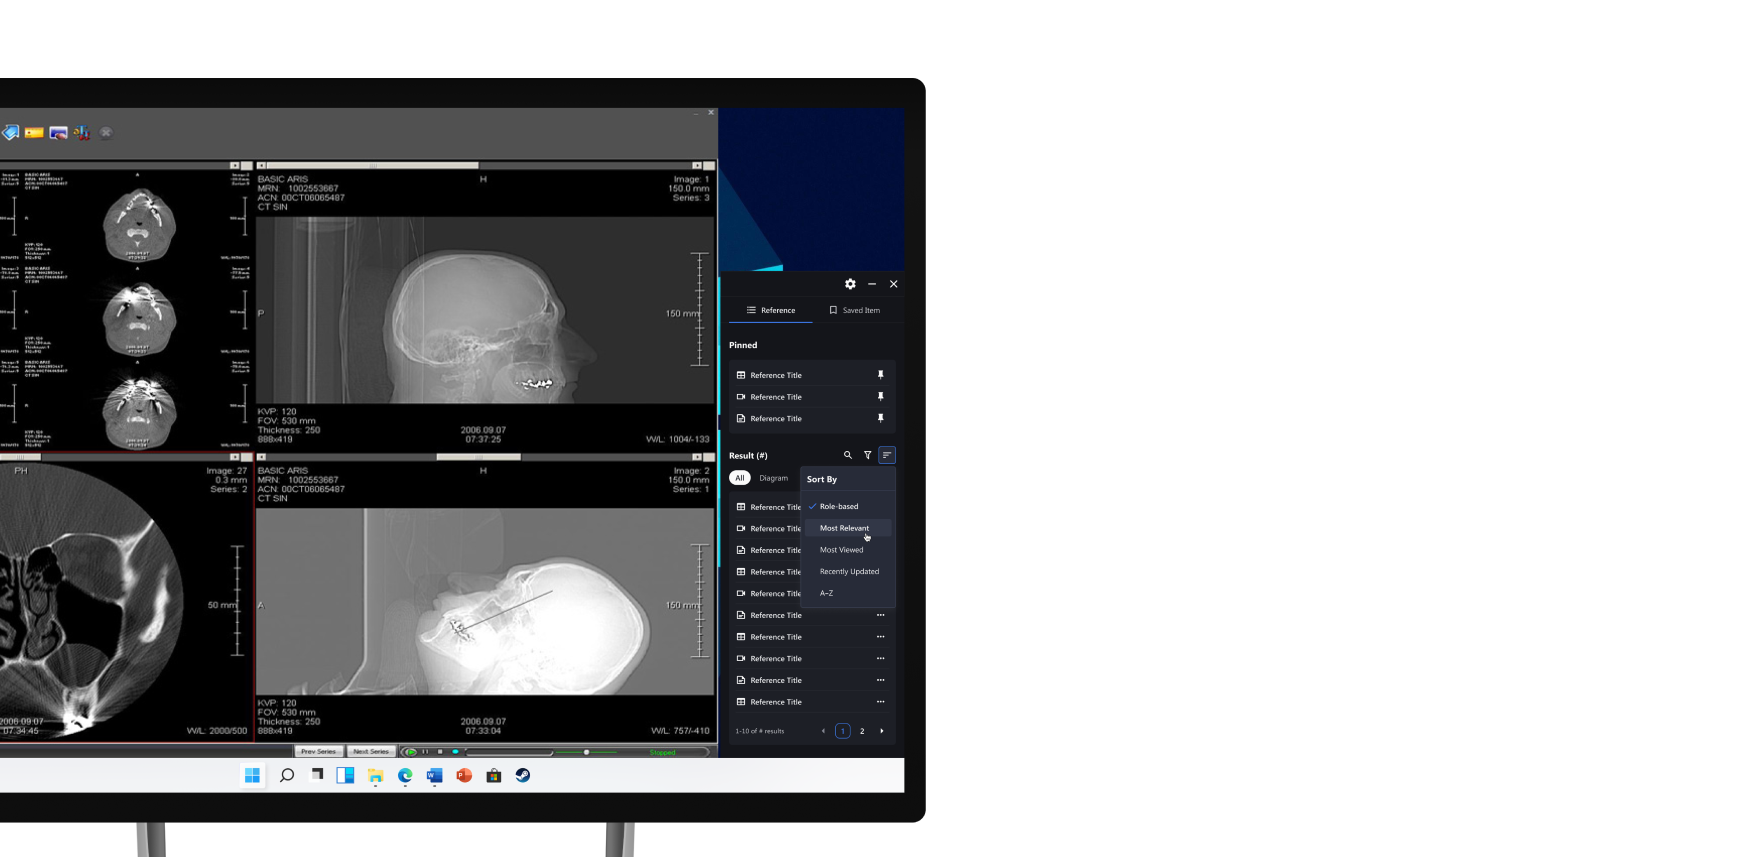Viewport: 1748px width, 857px height.
Task: Select the All filter chip
Action: pyautogui.click(x=740, y=478)
